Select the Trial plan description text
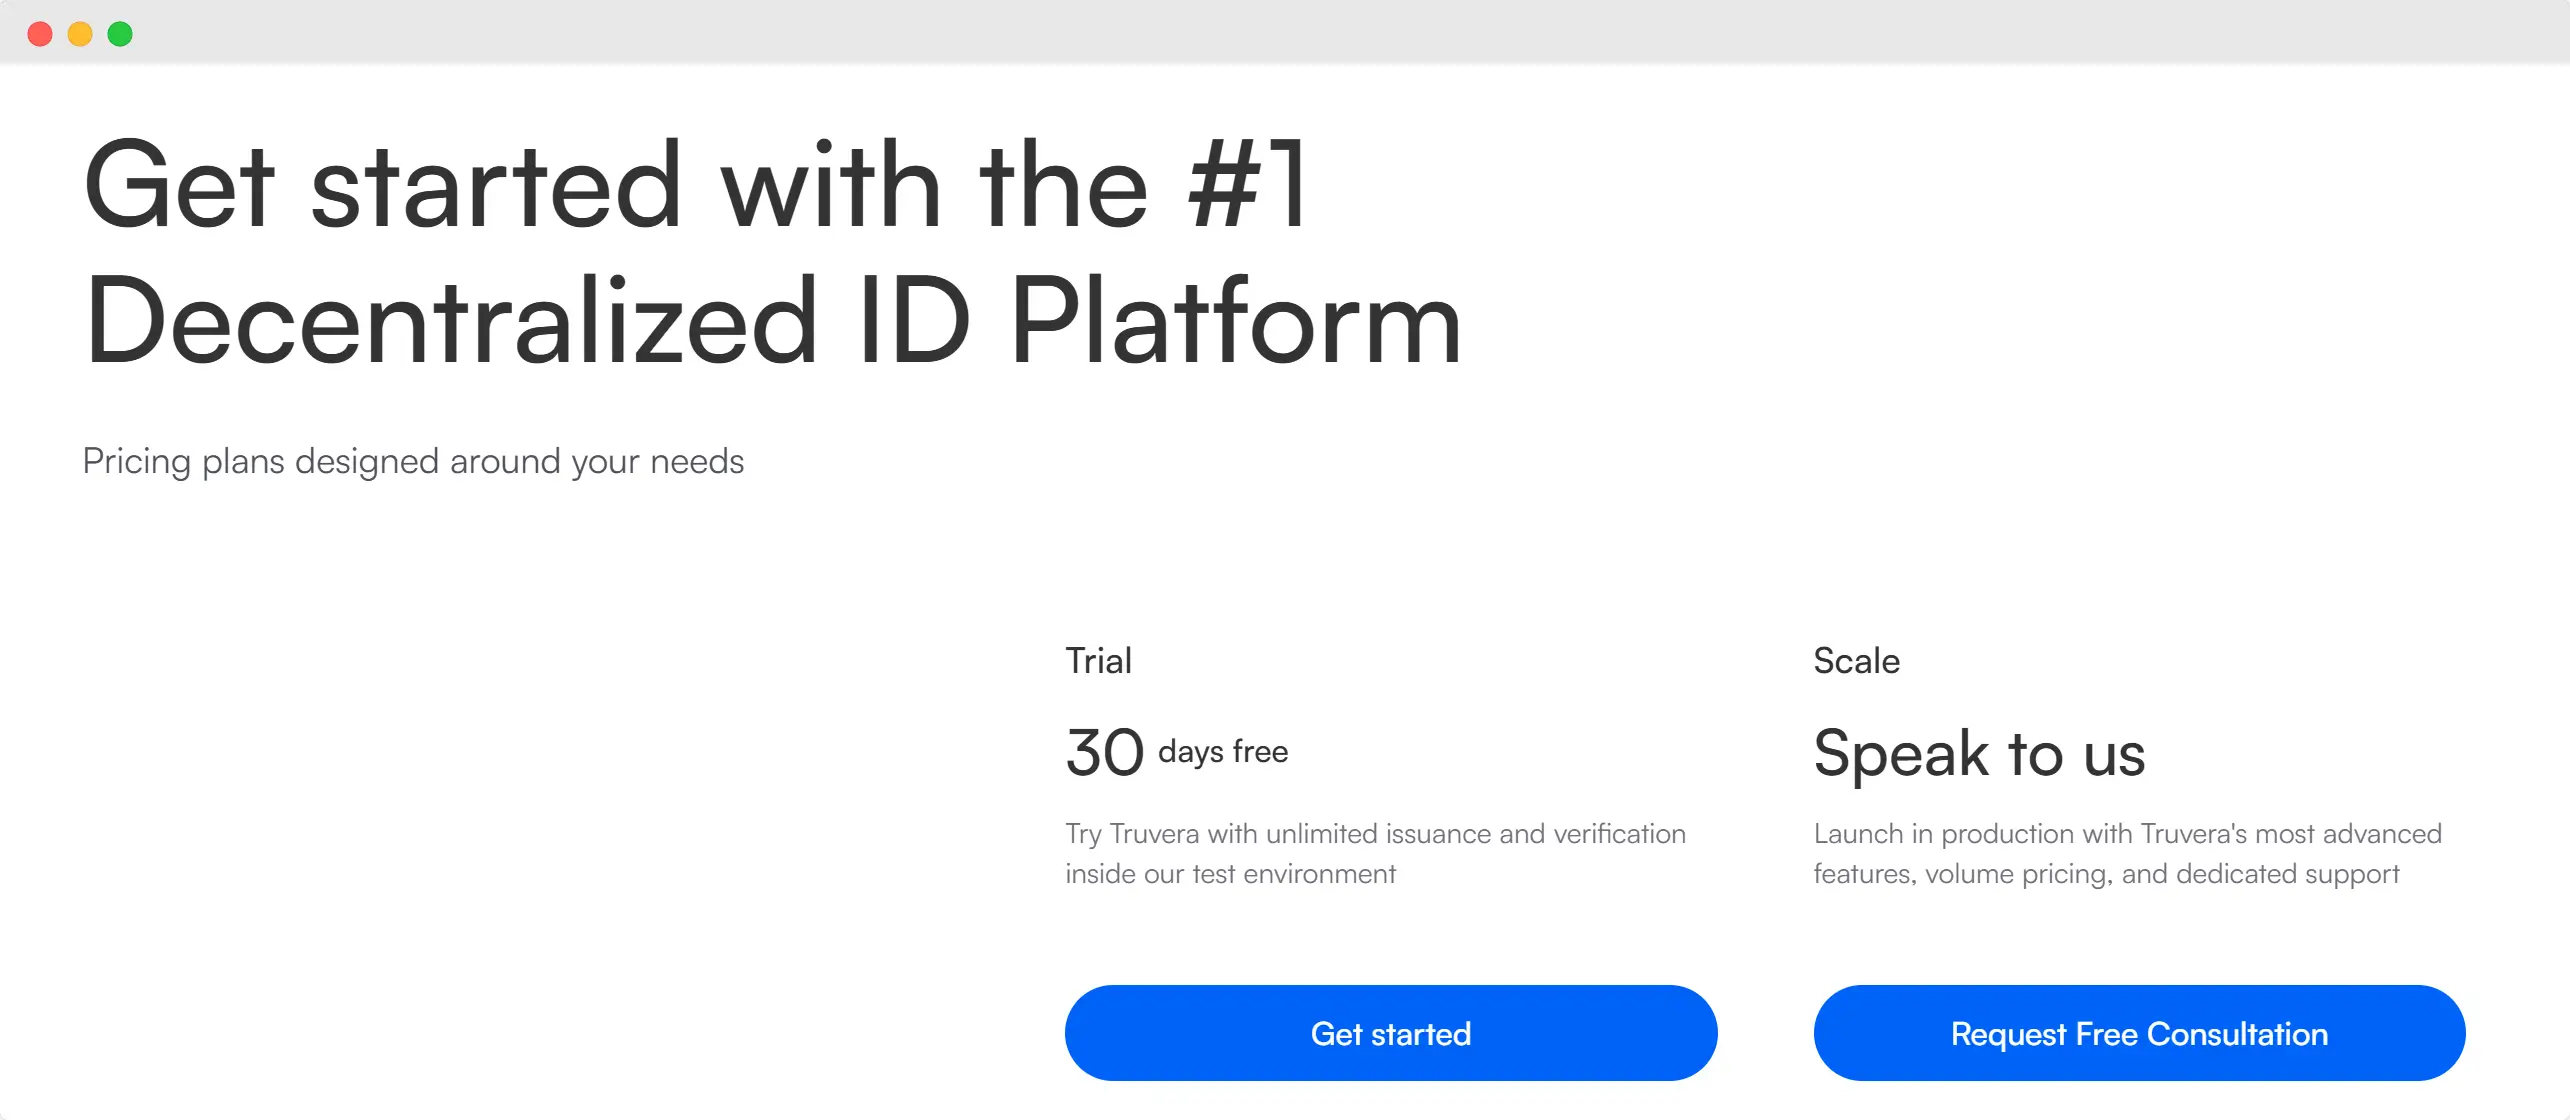This screenshot has width=2570, height=1120. 1374,852
